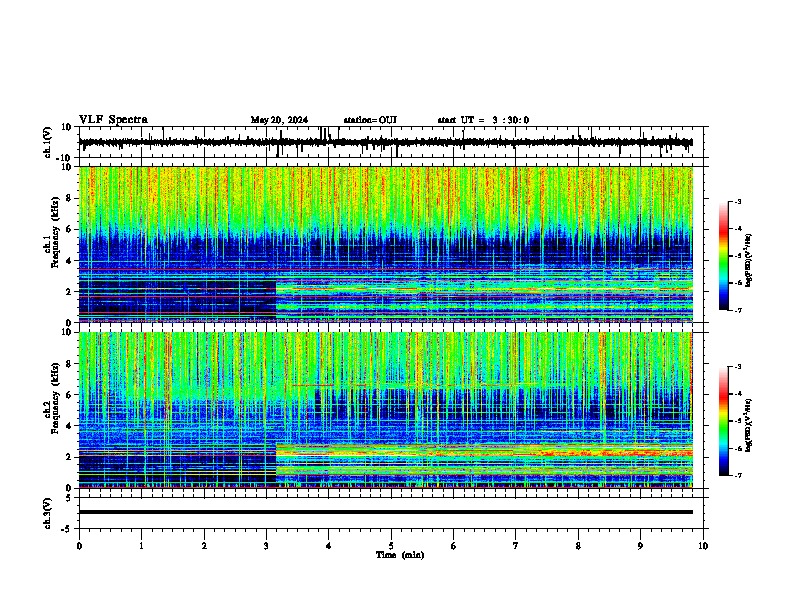792x612 pixels.
Task: Click the ch.1 spectrogram plot
Action: [x=385, y=244]
